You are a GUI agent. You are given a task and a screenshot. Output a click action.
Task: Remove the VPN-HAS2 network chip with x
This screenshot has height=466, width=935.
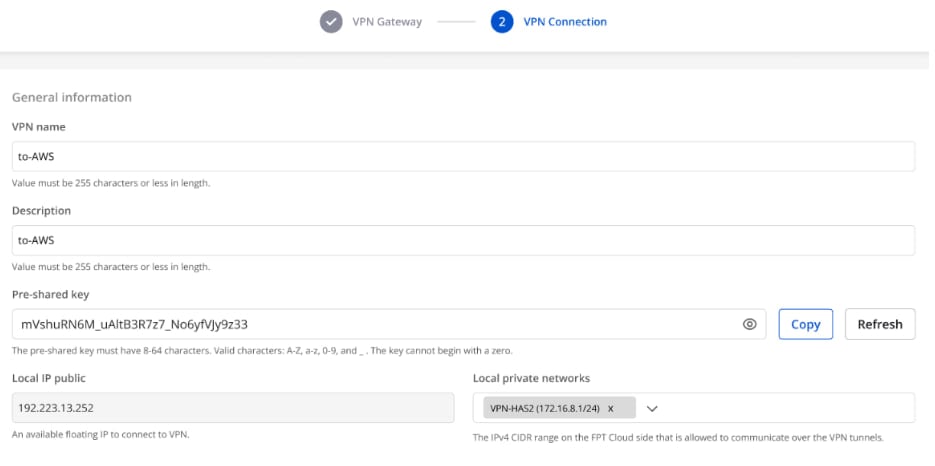click(611, 408)
